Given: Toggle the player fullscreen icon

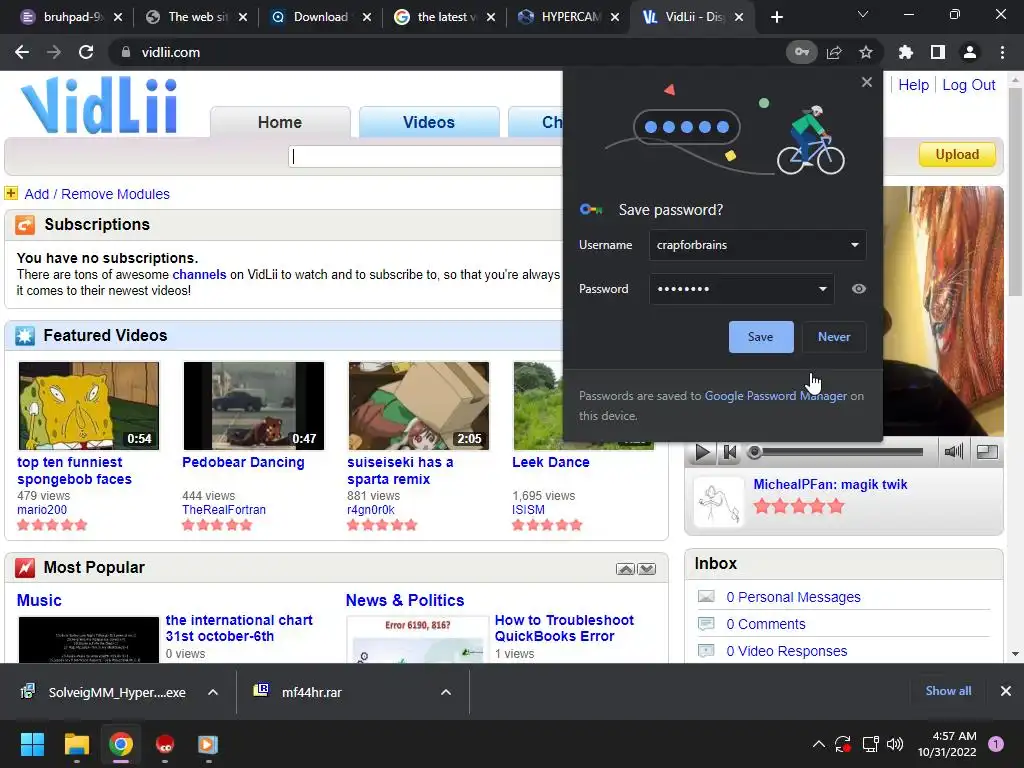Looking at the screenshot, I should click(987, 451).
